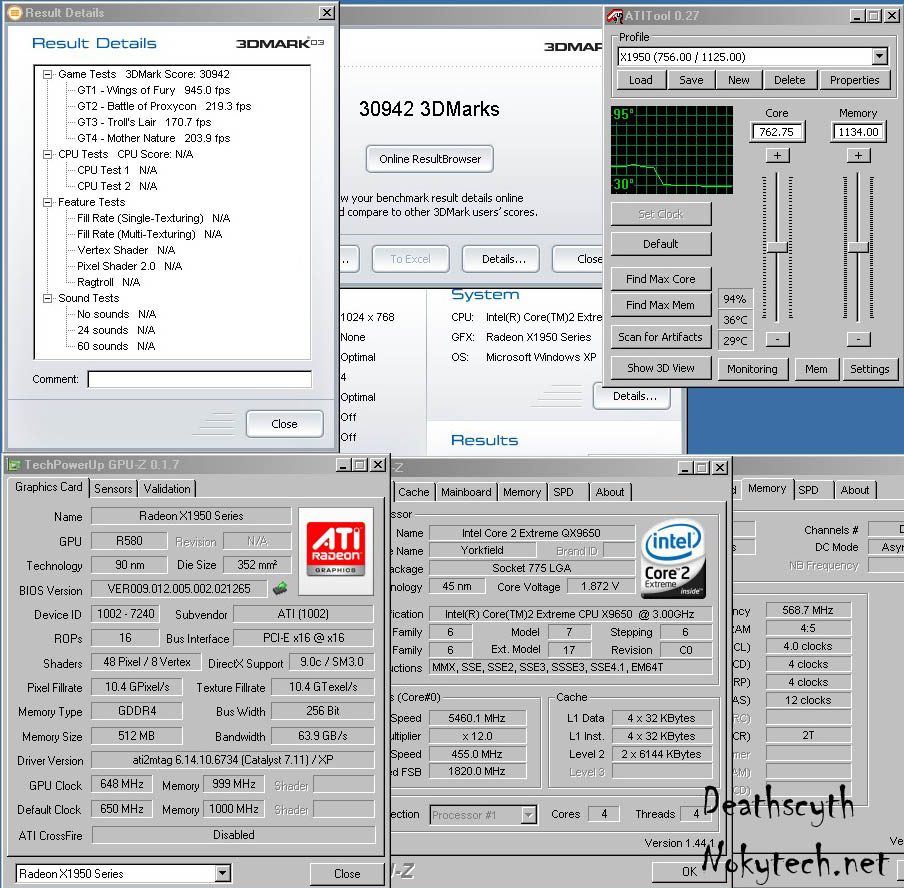Decrease Memory clock with the minus button
Screen dimensions: 904x888
[858, 339]
